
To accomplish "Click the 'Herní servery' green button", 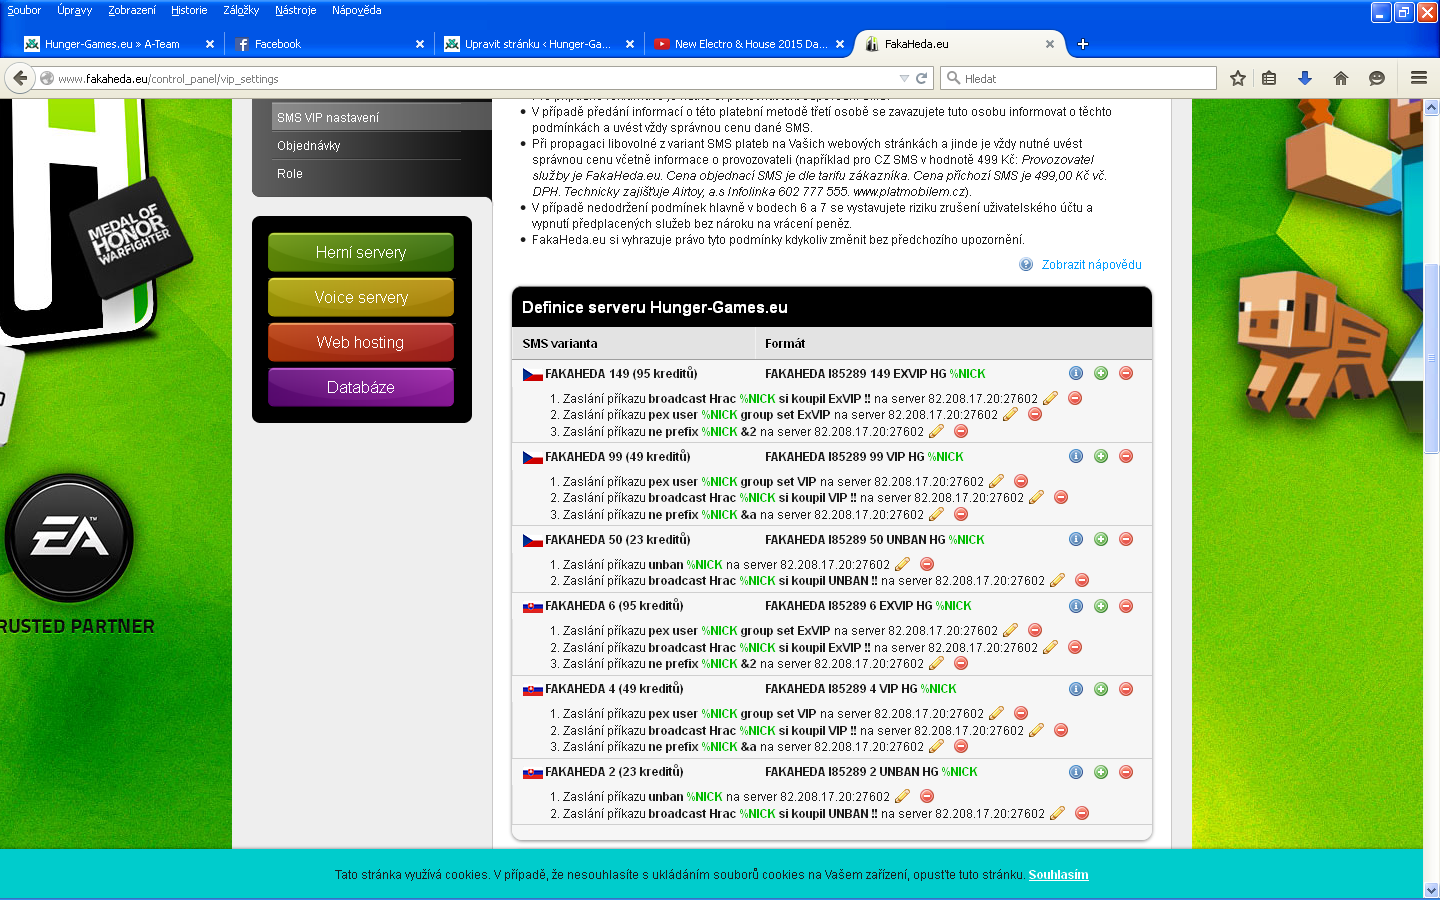I will pos(361,252).
